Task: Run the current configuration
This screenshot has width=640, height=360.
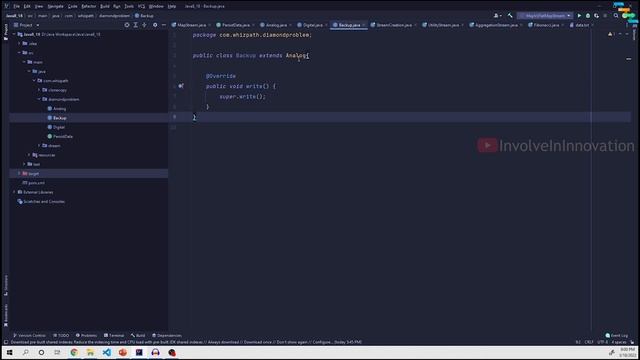Action: 579,16
